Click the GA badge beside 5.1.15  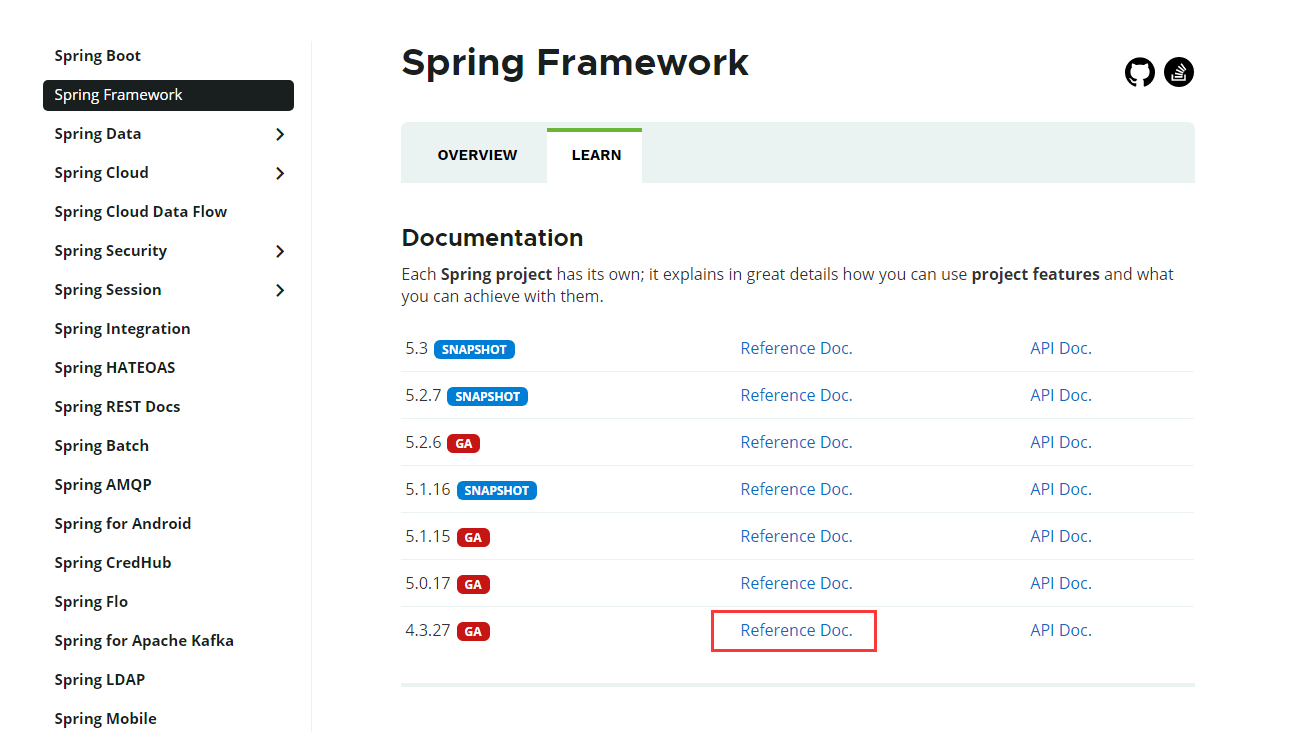(473, 538)
